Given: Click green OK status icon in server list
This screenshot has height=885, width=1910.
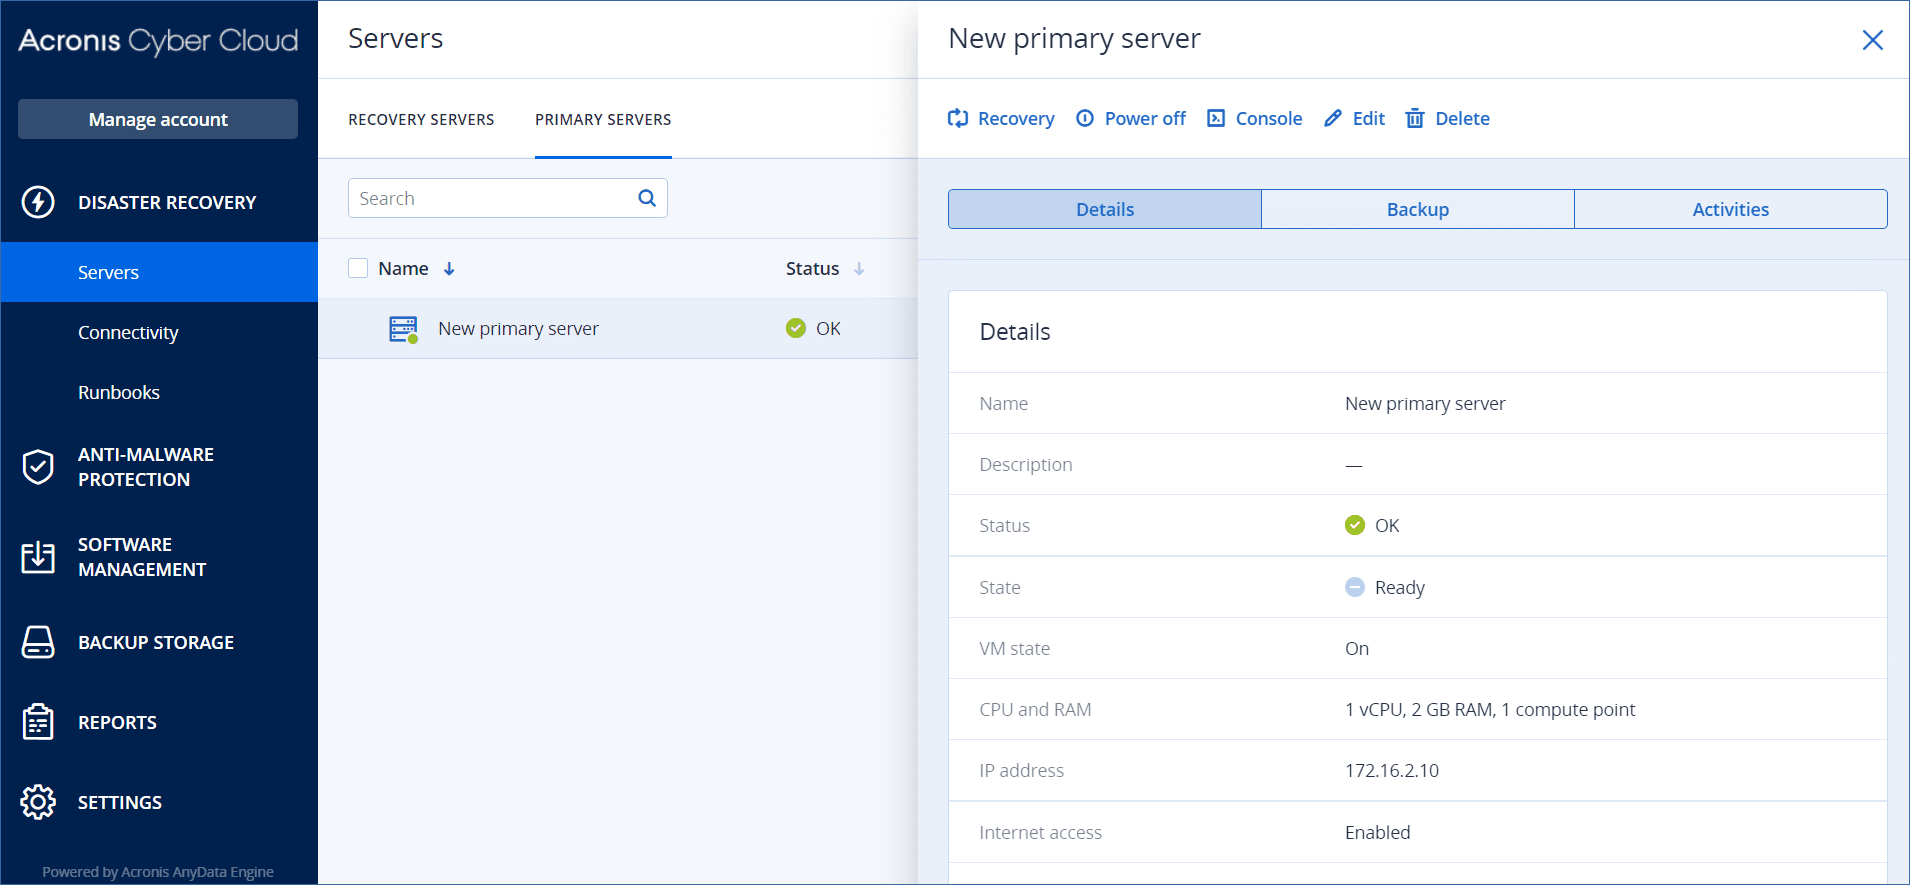Looking at the screenshot, I should point(796,328).
